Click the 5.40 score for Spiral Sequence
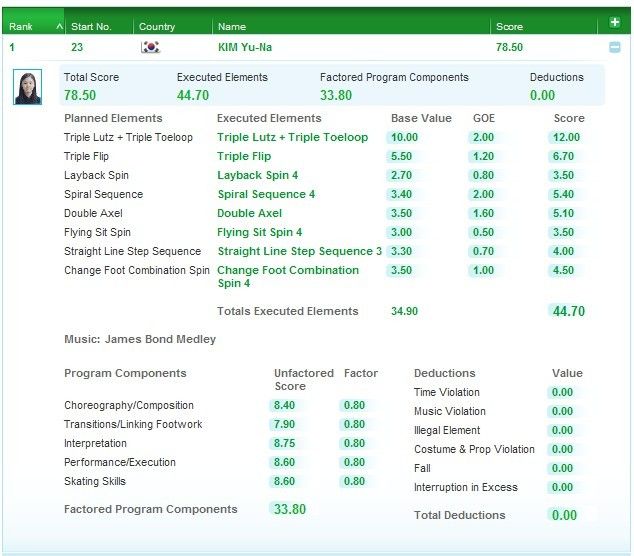The height and width of the screenshot is (556, 634). (x=563, y=194)
